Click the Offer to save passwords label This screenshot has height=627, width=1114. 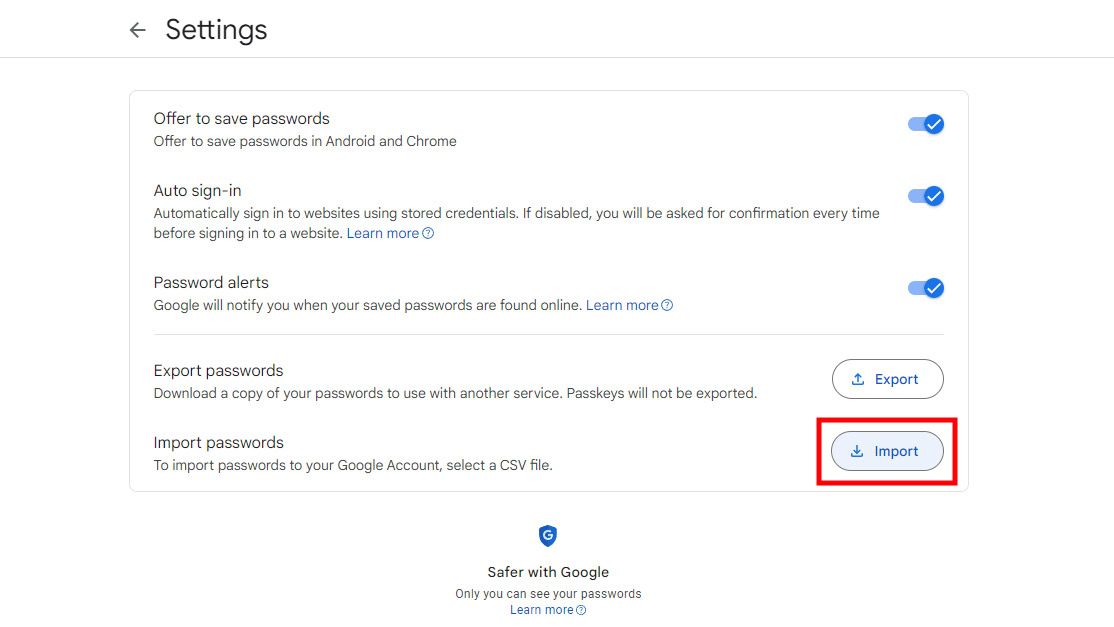[x=241, y=118]
